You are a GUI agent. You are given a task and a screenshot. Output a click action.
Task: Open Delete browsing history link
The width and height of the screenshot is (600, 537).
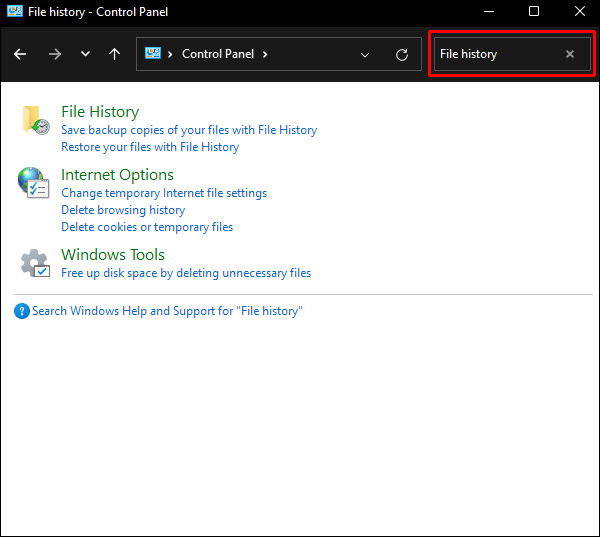[123, 210]
